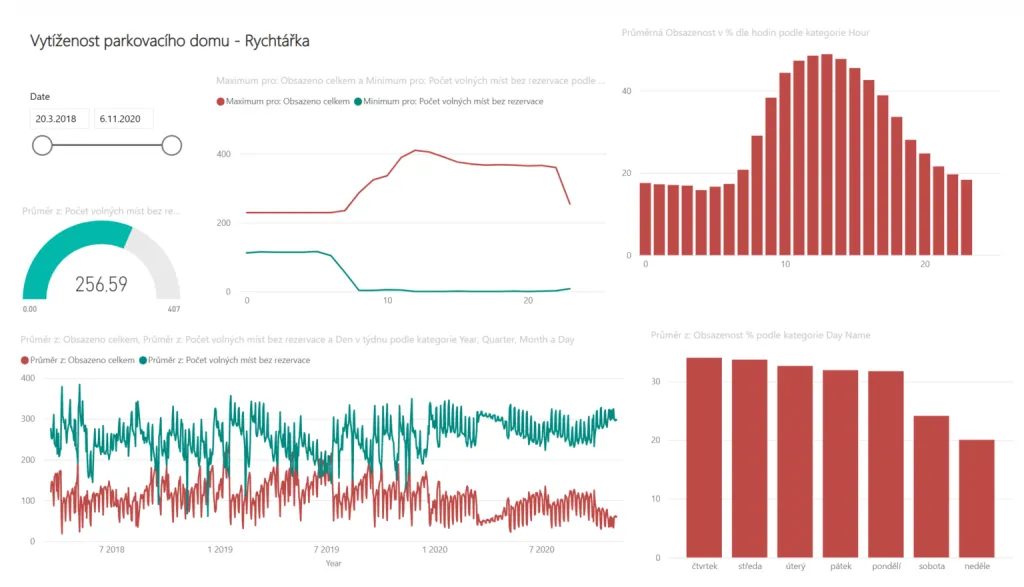Select the neděle bar in Day Name chart
This screenshot has height=587, width=1024.
(977, 498)
